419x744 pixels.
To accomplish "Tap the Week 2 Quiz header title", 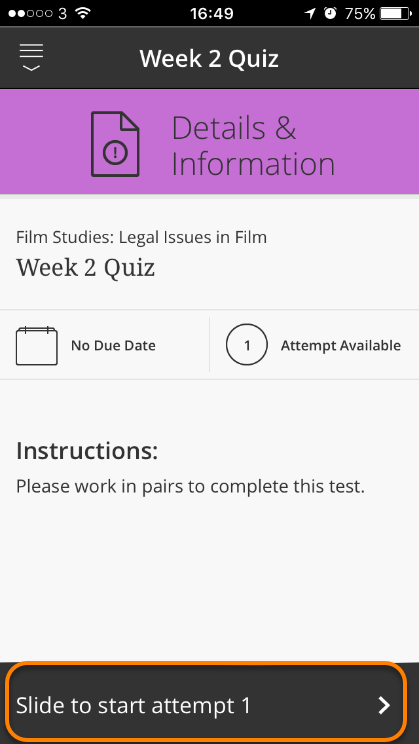I will 209,58.
